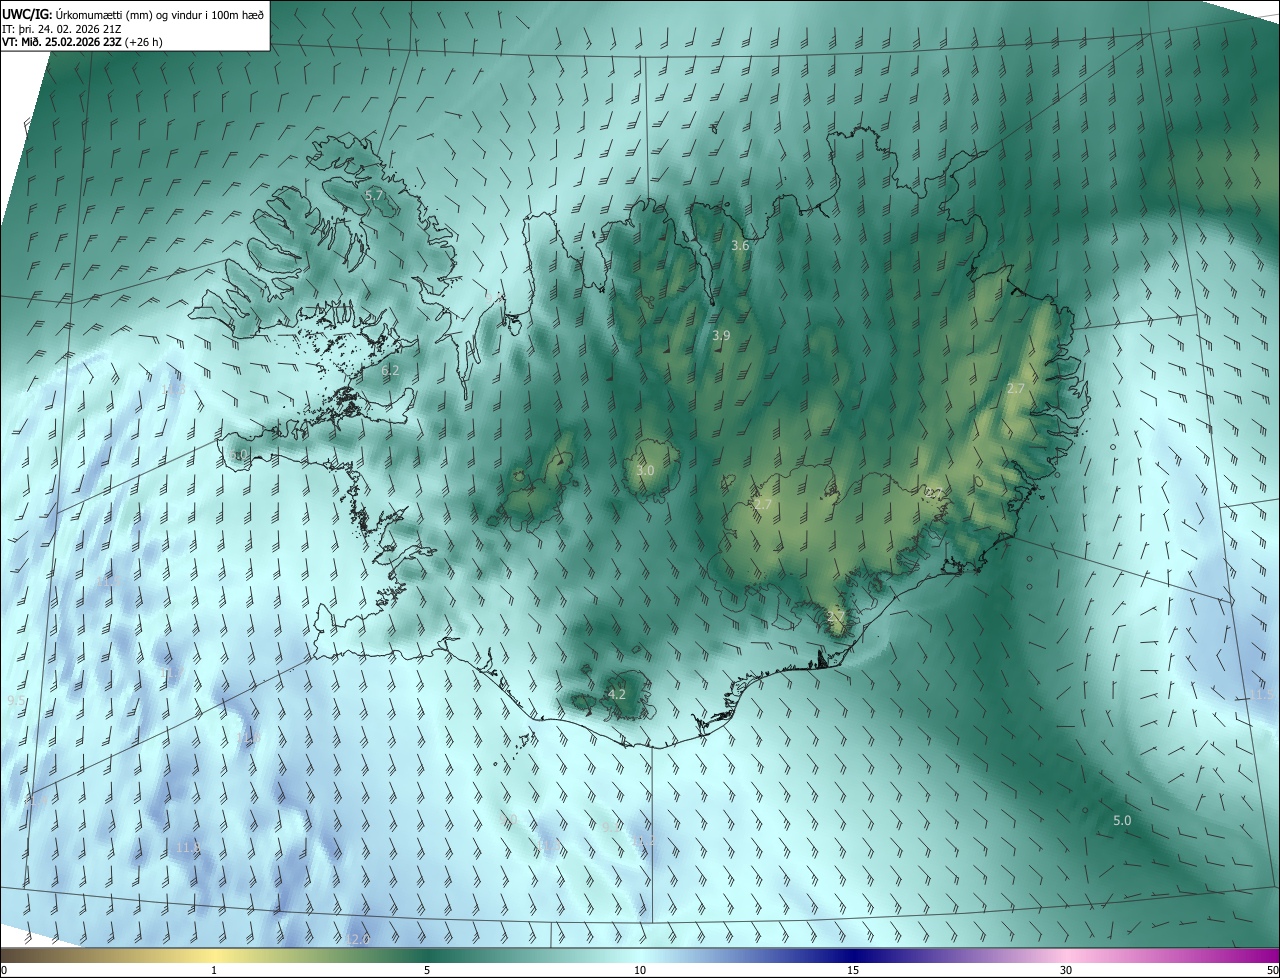Select the 11.8 value in the southwest ocean
This screenshot has height=978, width=1280.
coord(188,848)
